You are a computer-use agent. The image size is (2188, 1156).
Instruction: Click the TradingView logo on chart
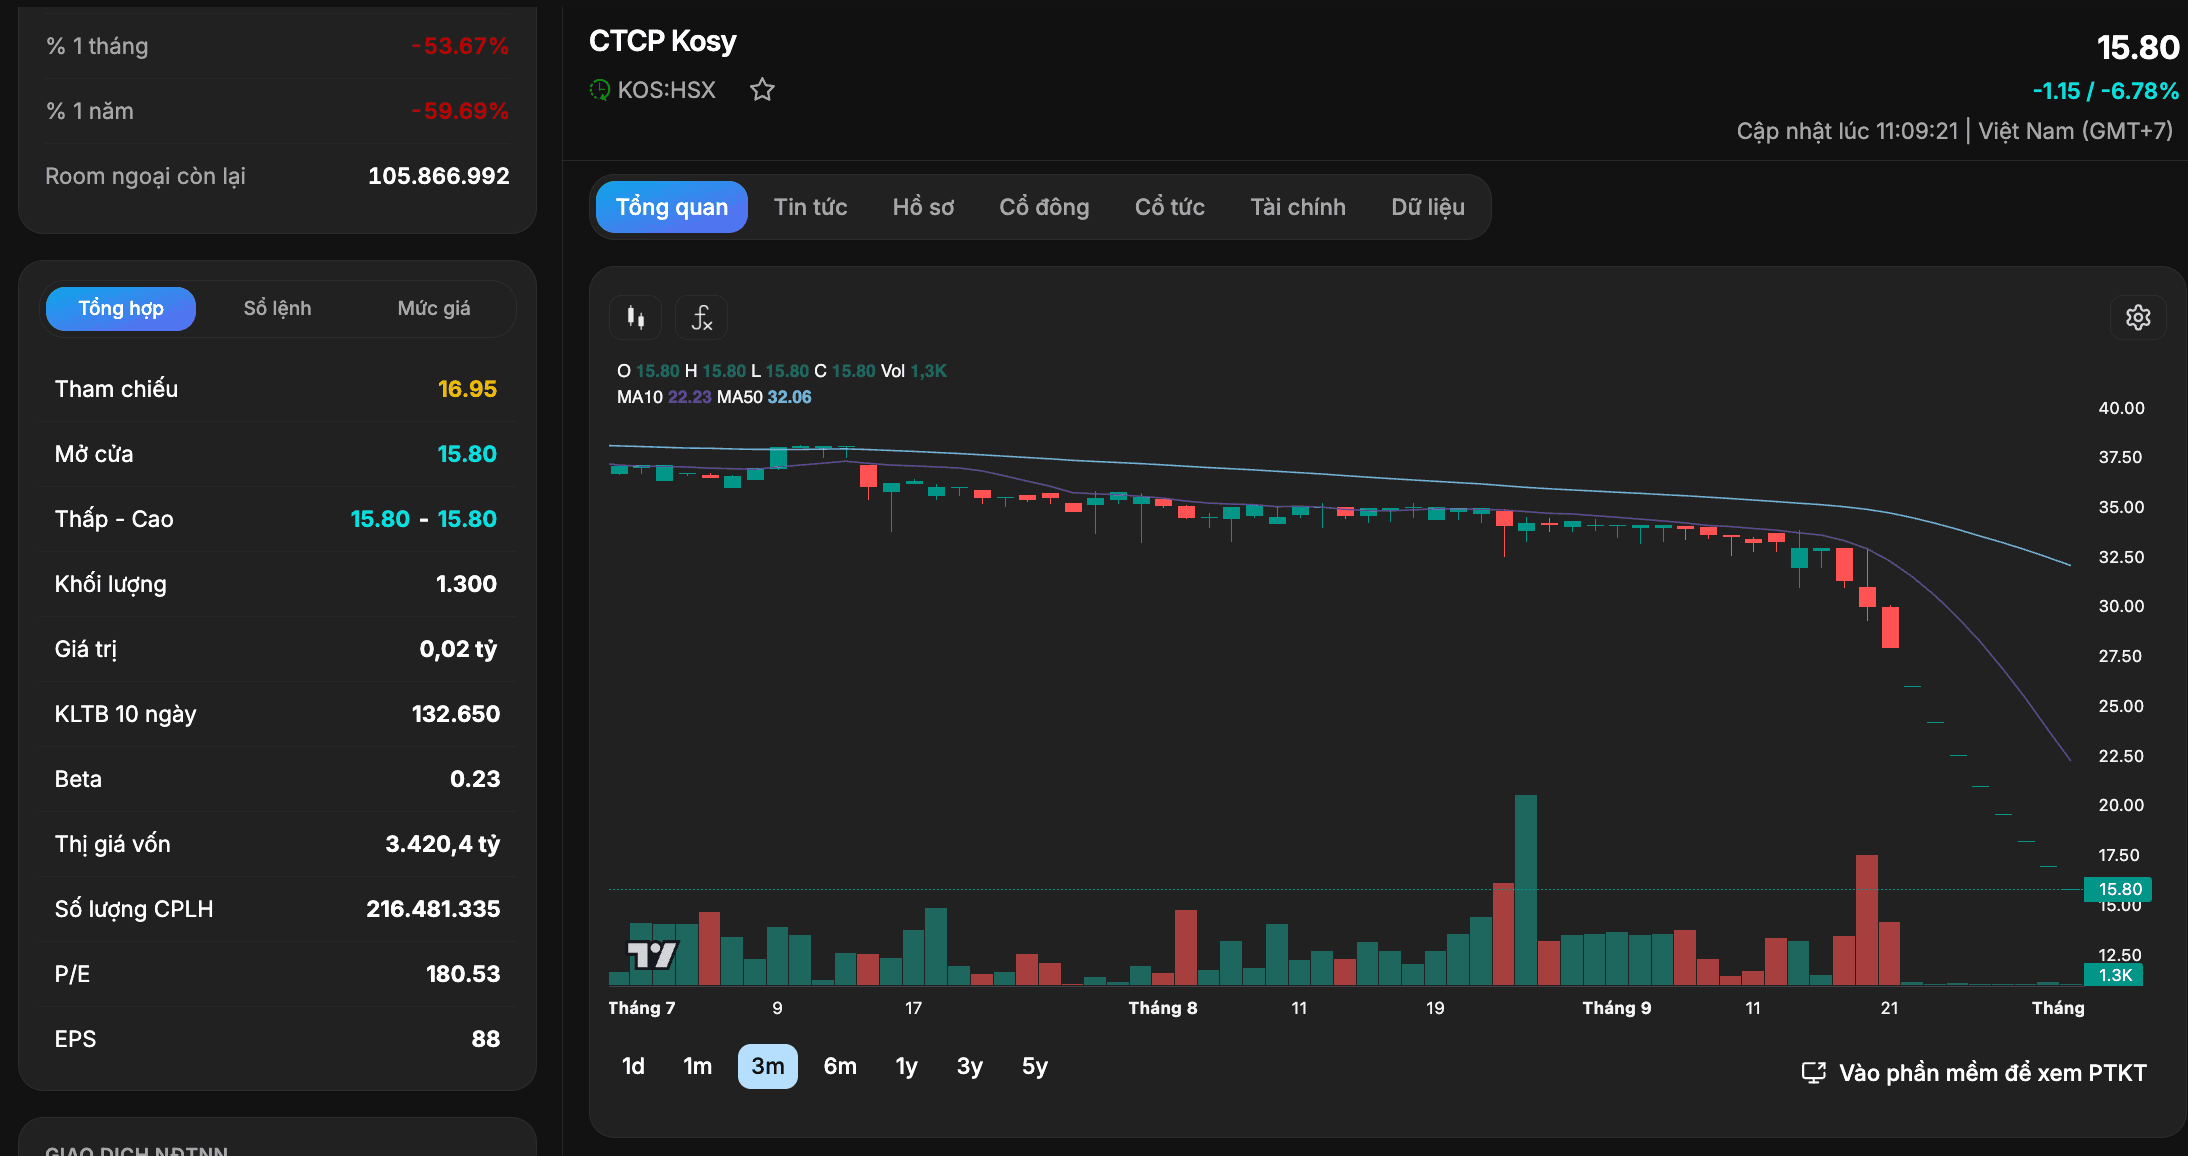652,955
